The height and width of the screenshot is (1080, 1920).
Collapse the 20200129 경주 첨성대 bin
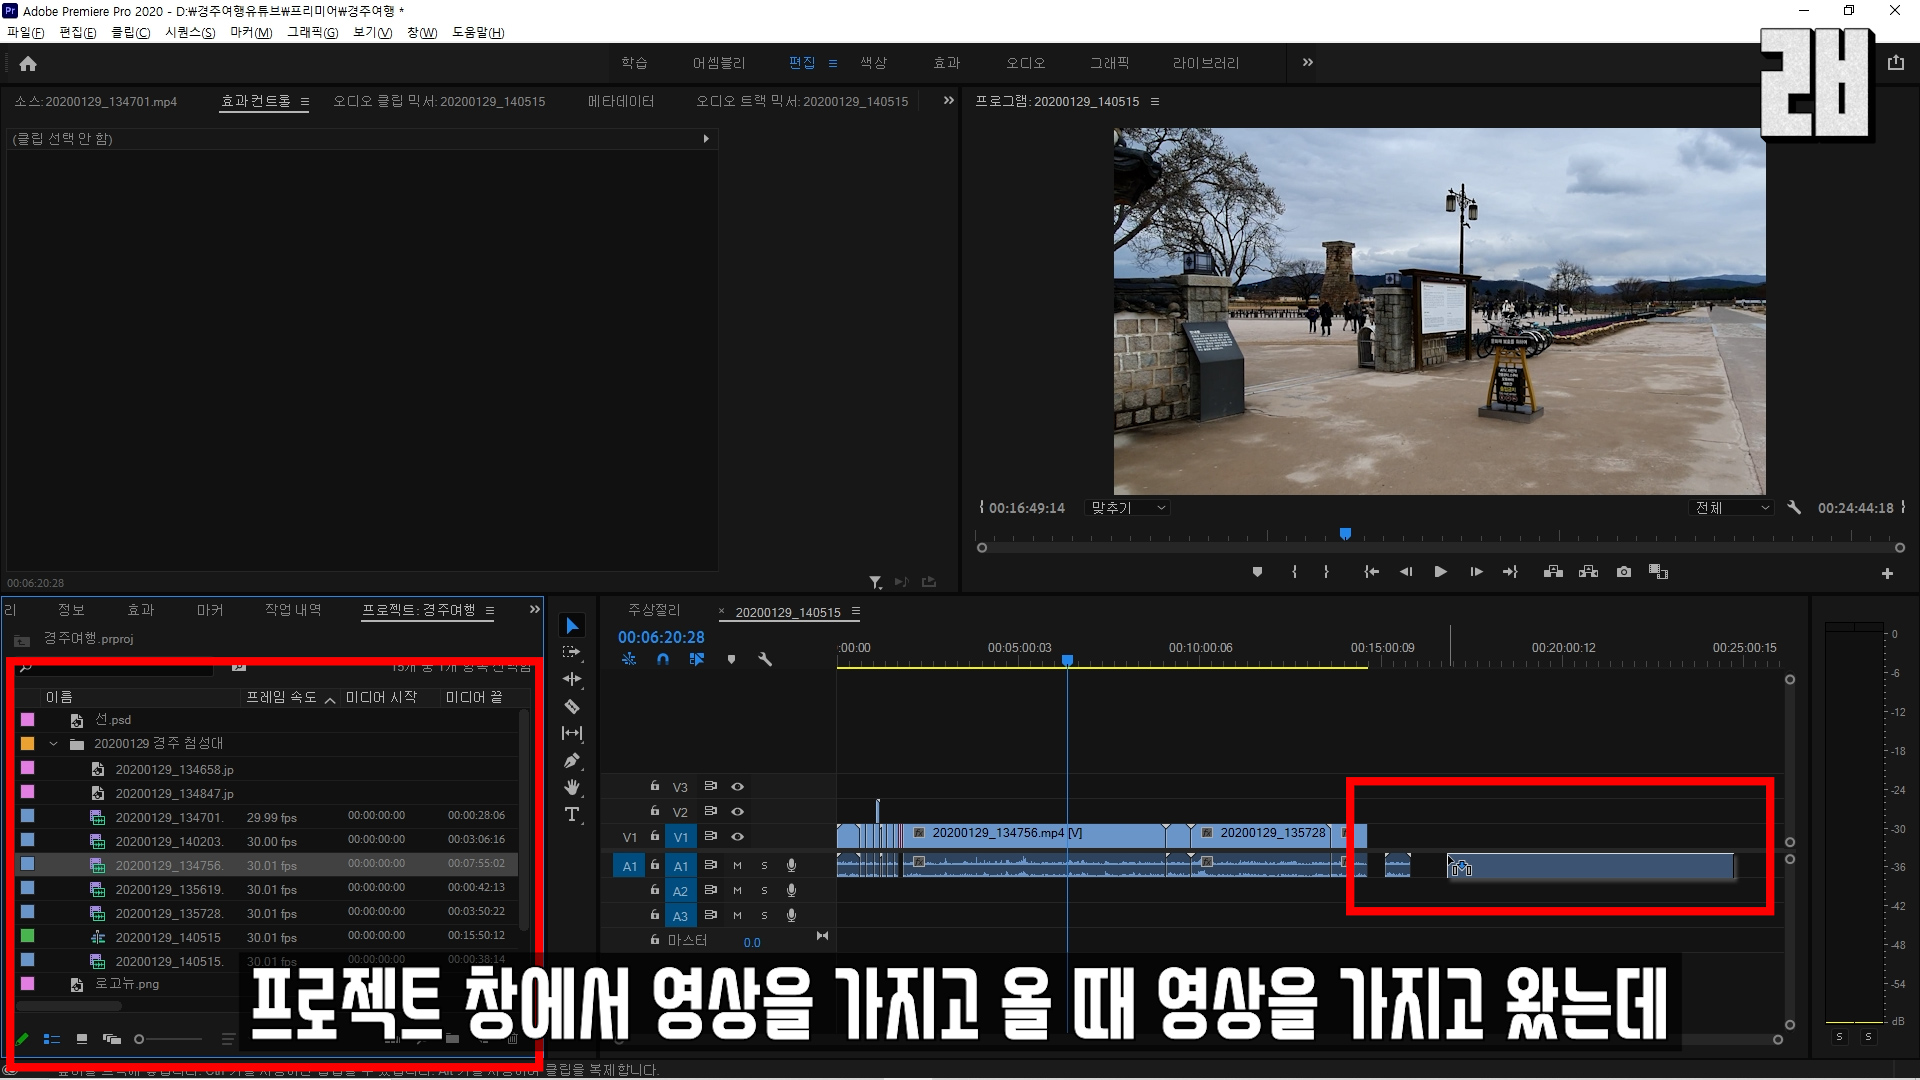pos(54,744)
